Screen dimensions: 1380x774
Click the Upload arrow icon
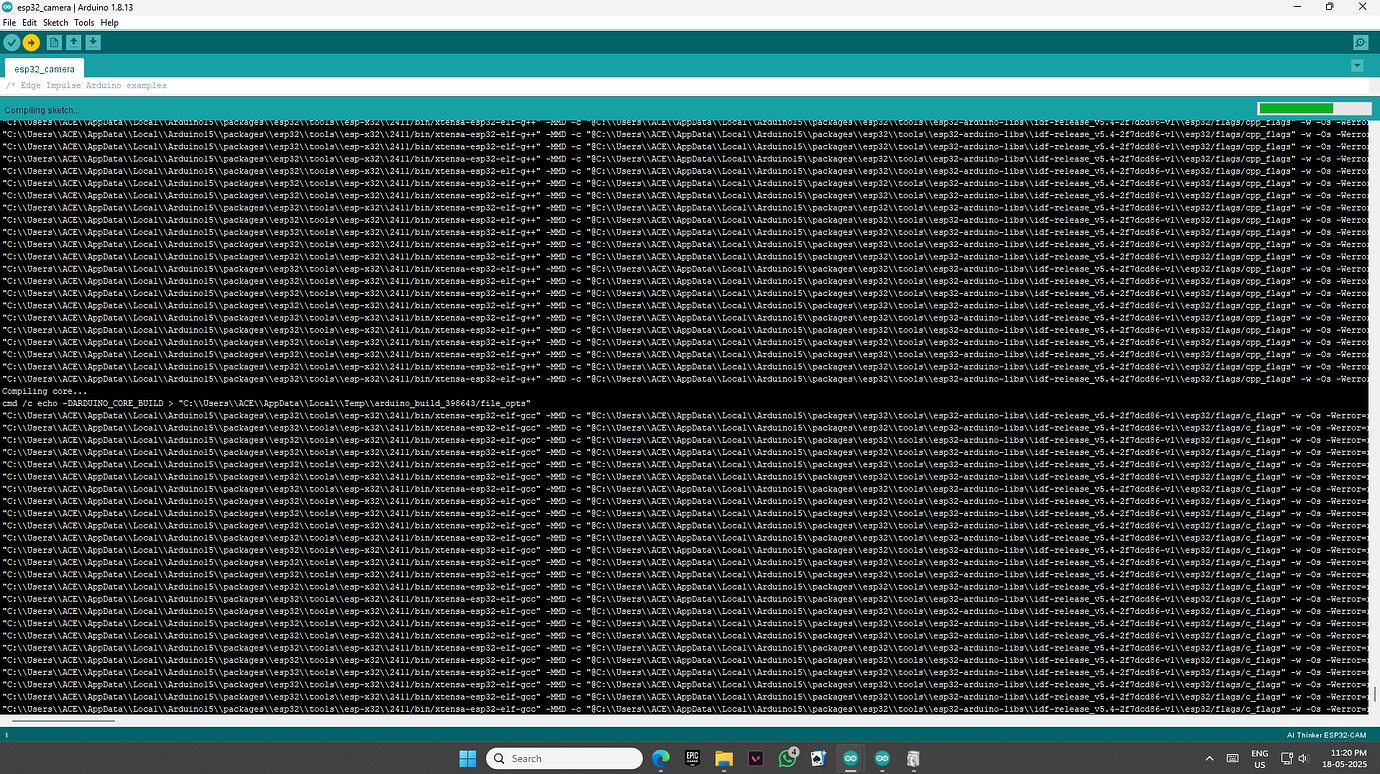(x=31, y=42)
